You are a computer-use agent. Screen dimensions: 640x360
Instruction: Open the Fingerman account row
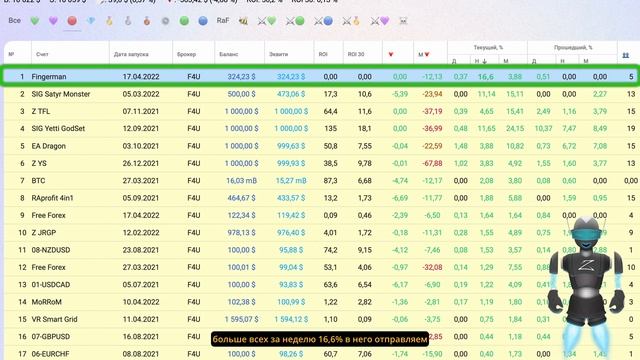[x=320, y=76]
